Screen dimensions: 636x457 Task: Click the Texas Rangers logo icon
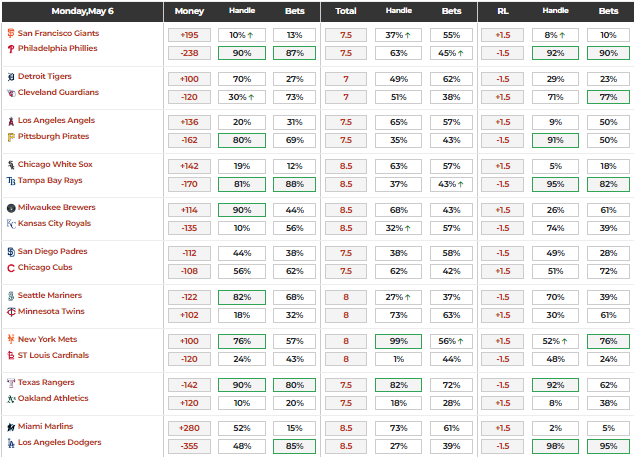pyautogui.click(x=11, y=383)
